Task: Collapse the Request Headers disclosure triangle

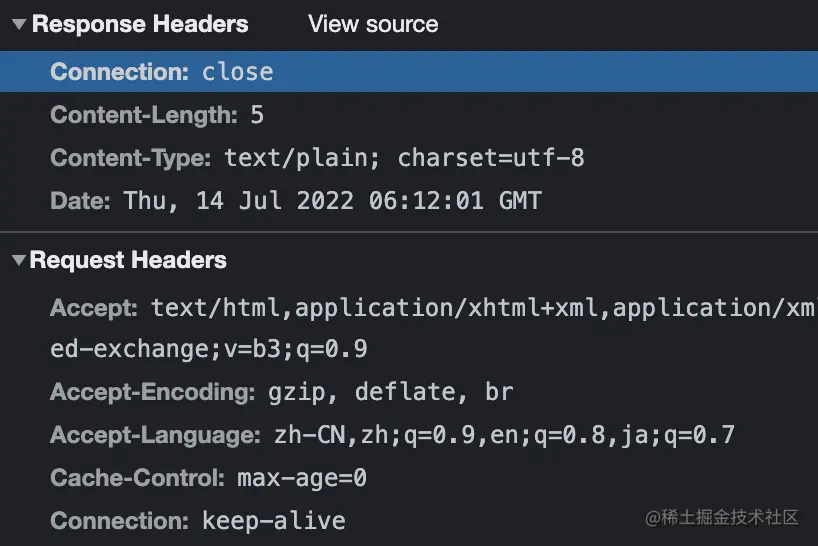Action: coord(19,261)
